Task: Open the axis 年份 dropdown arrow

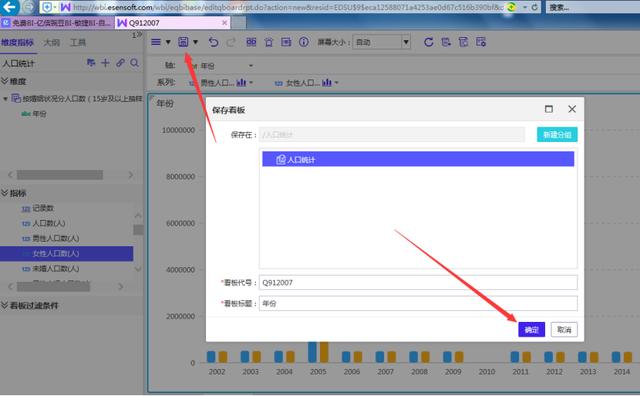Action: tap(251, 65)
